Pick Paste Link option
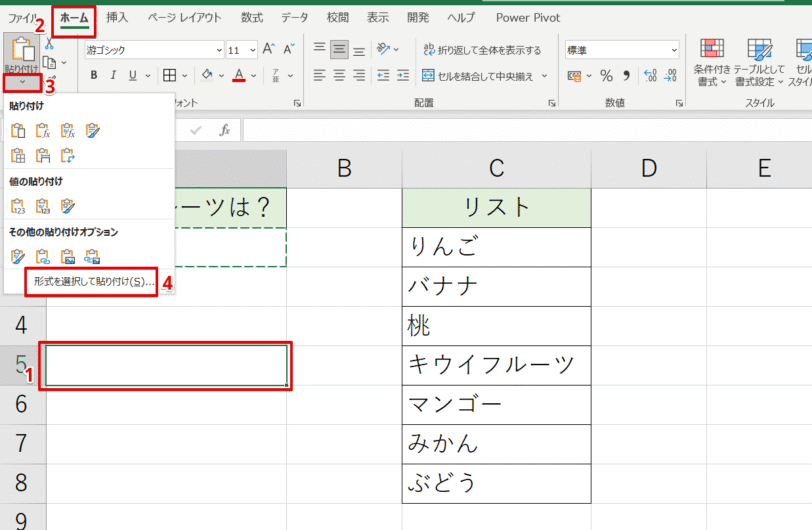This screenshot has height=530, width=812. click(43, 256)
